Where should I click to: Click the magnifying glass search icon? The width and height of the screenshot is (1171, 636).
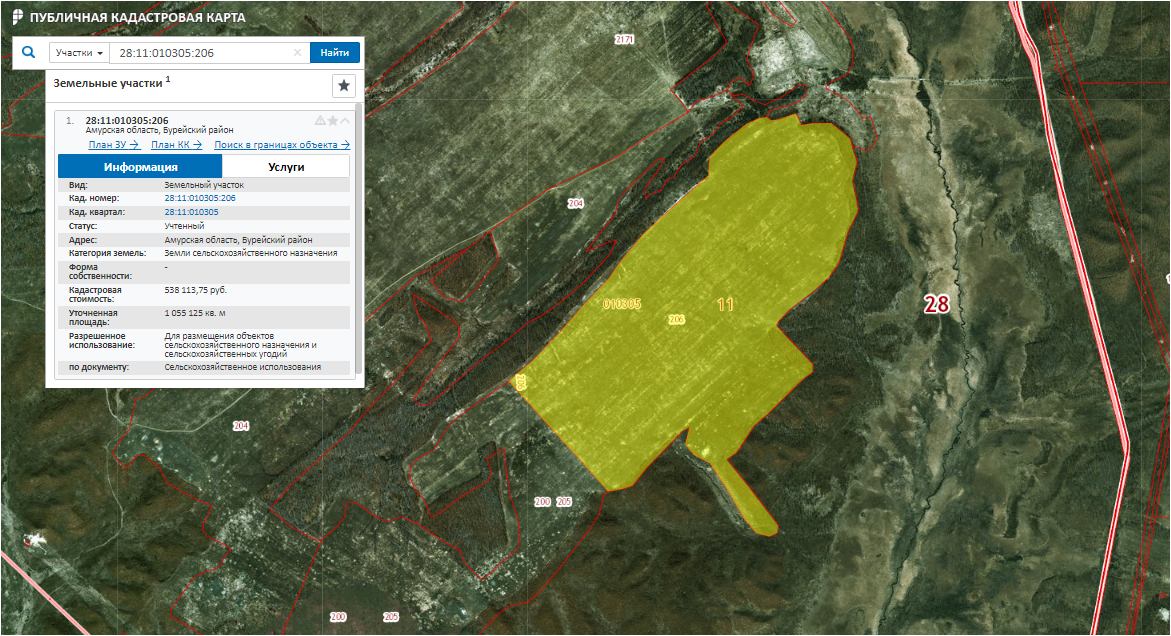click(x=28, y=52)
